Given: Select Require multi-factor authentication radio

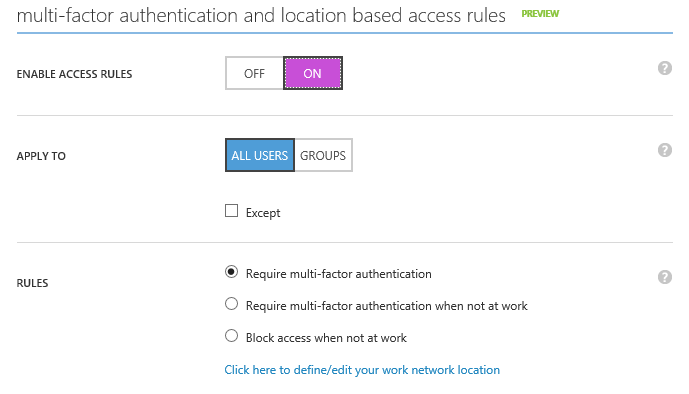Looking at the screenshot, I should [232, 272].
